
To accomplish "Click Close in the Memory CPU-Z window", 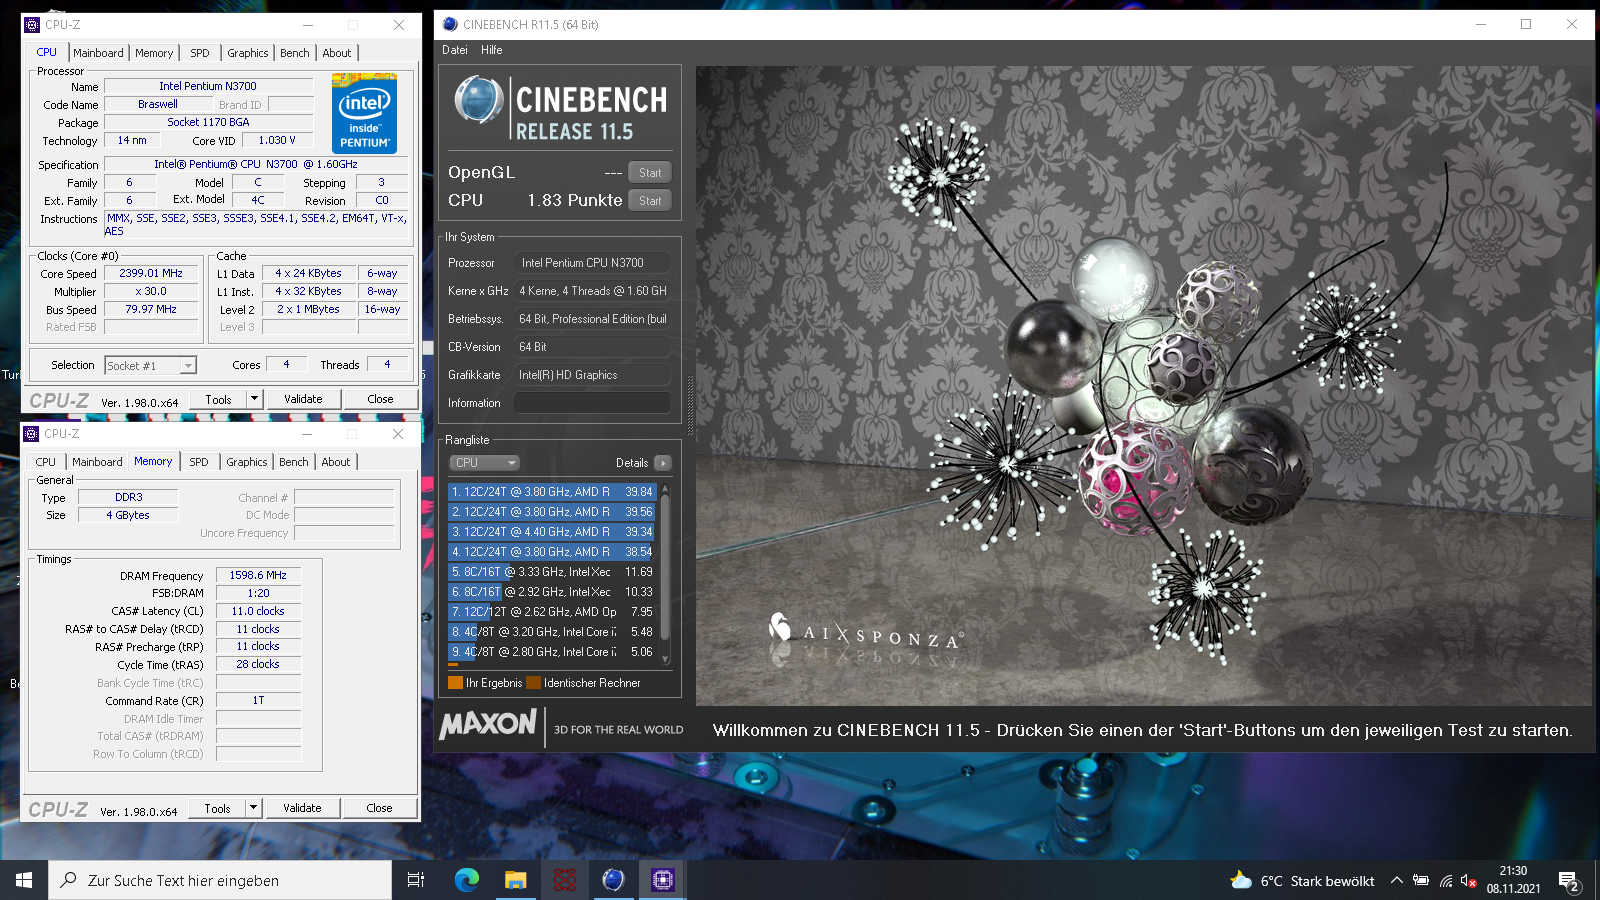I will tap(379, 808).
